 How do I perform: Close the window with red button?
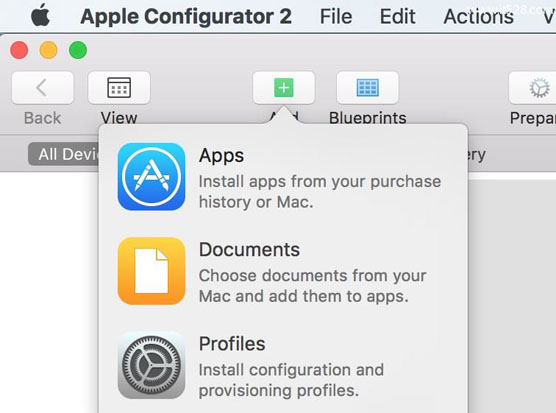(x=19, y=50)
